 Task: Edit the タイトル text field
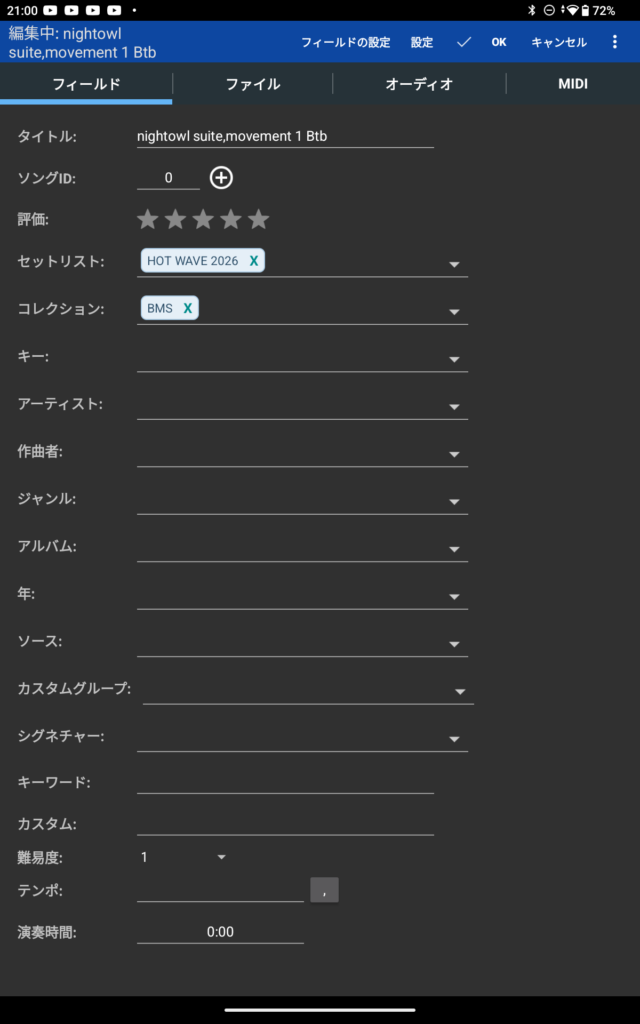coord(285,136)
